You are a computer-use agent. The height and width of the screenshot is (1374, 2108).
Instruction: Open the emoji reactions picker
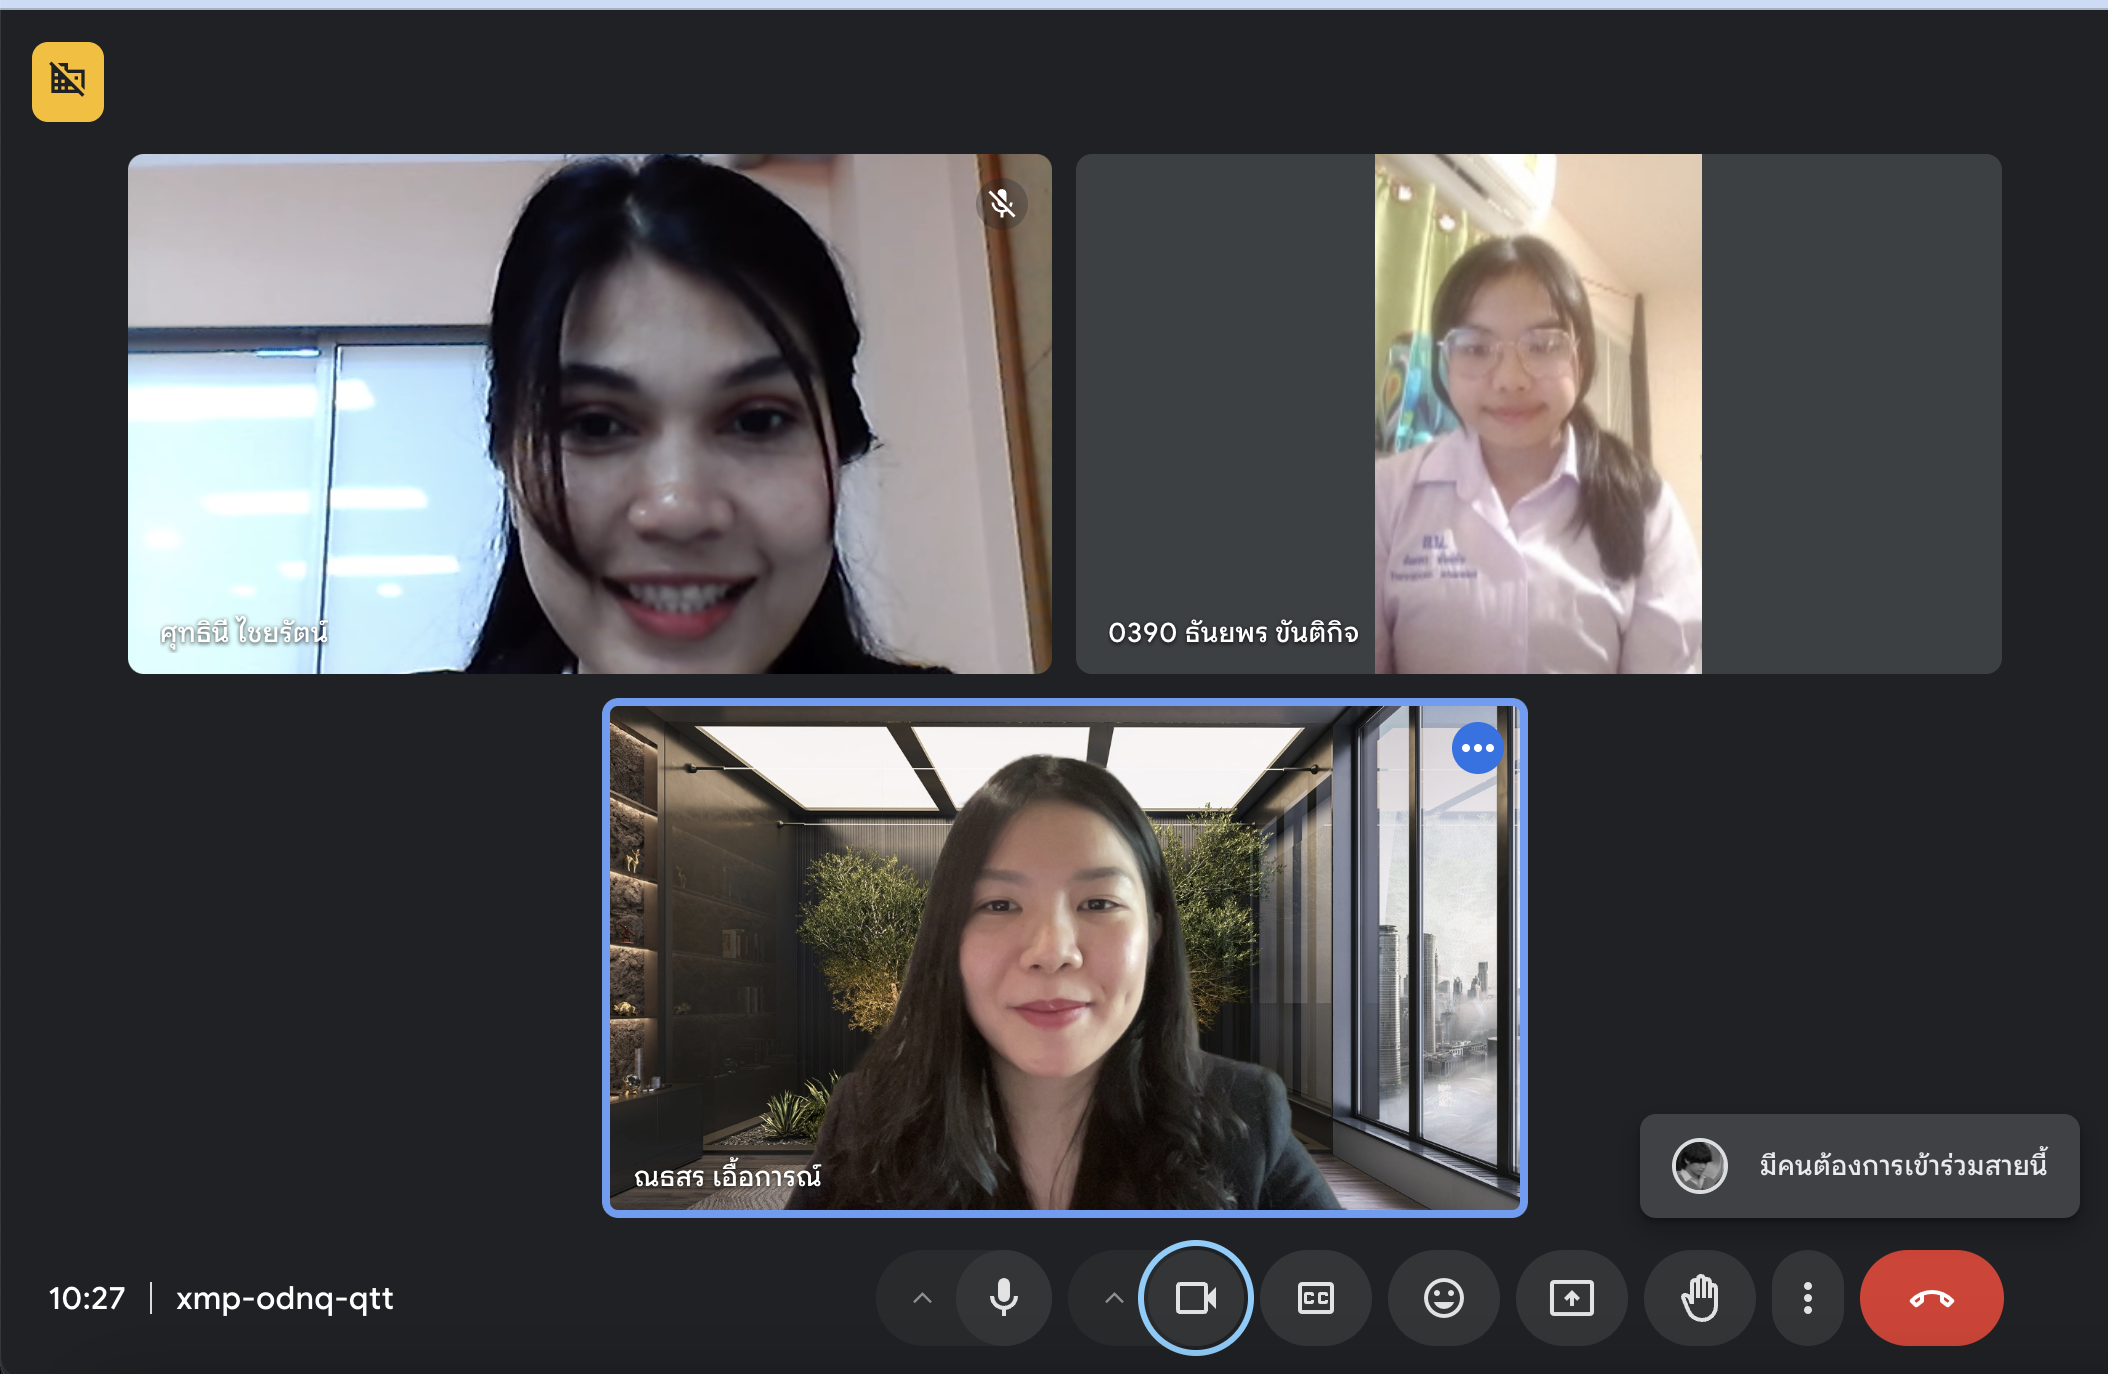[x=1443, y=1298]
